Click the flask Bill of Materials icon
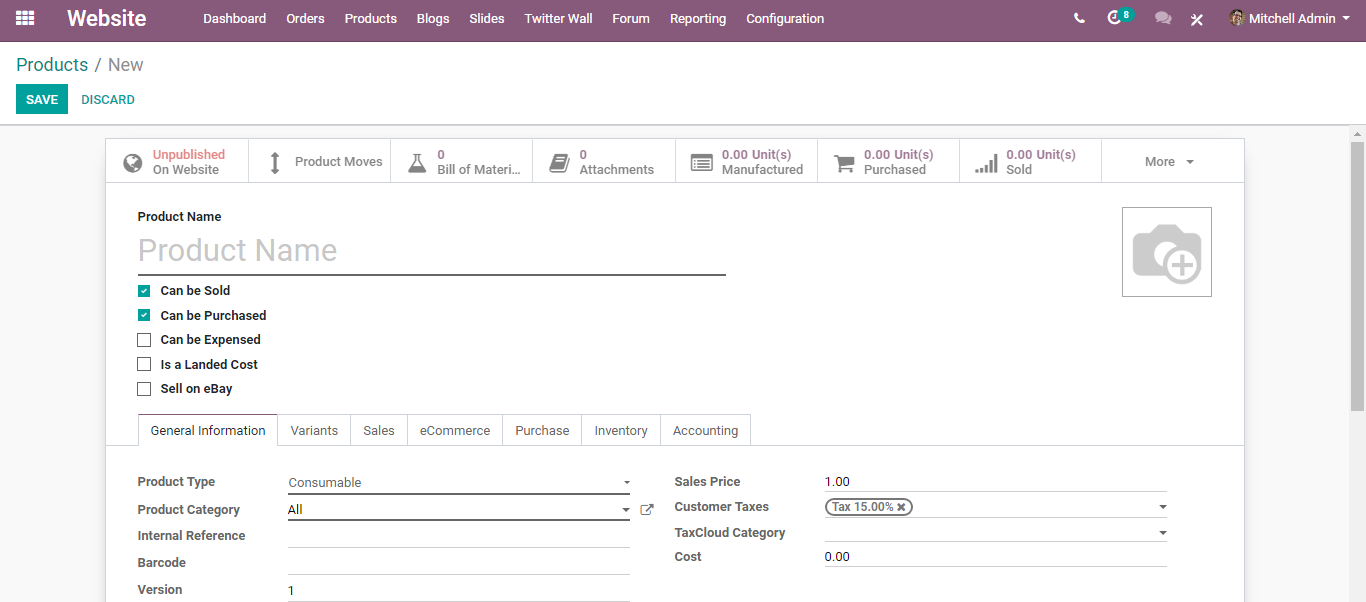Image resolution: width=1366 pixels, height=602 pixels. (x=417, y=162)
